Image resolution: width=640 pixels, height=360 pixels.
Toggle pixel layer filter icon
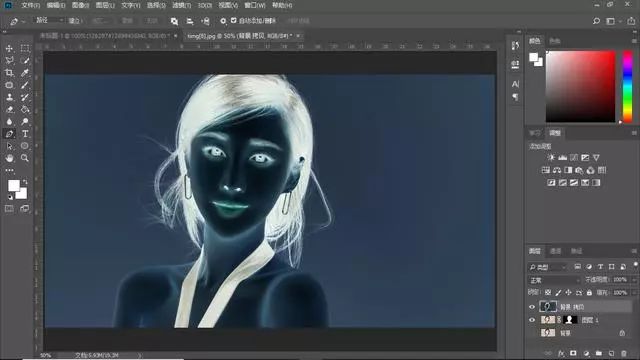578,267
